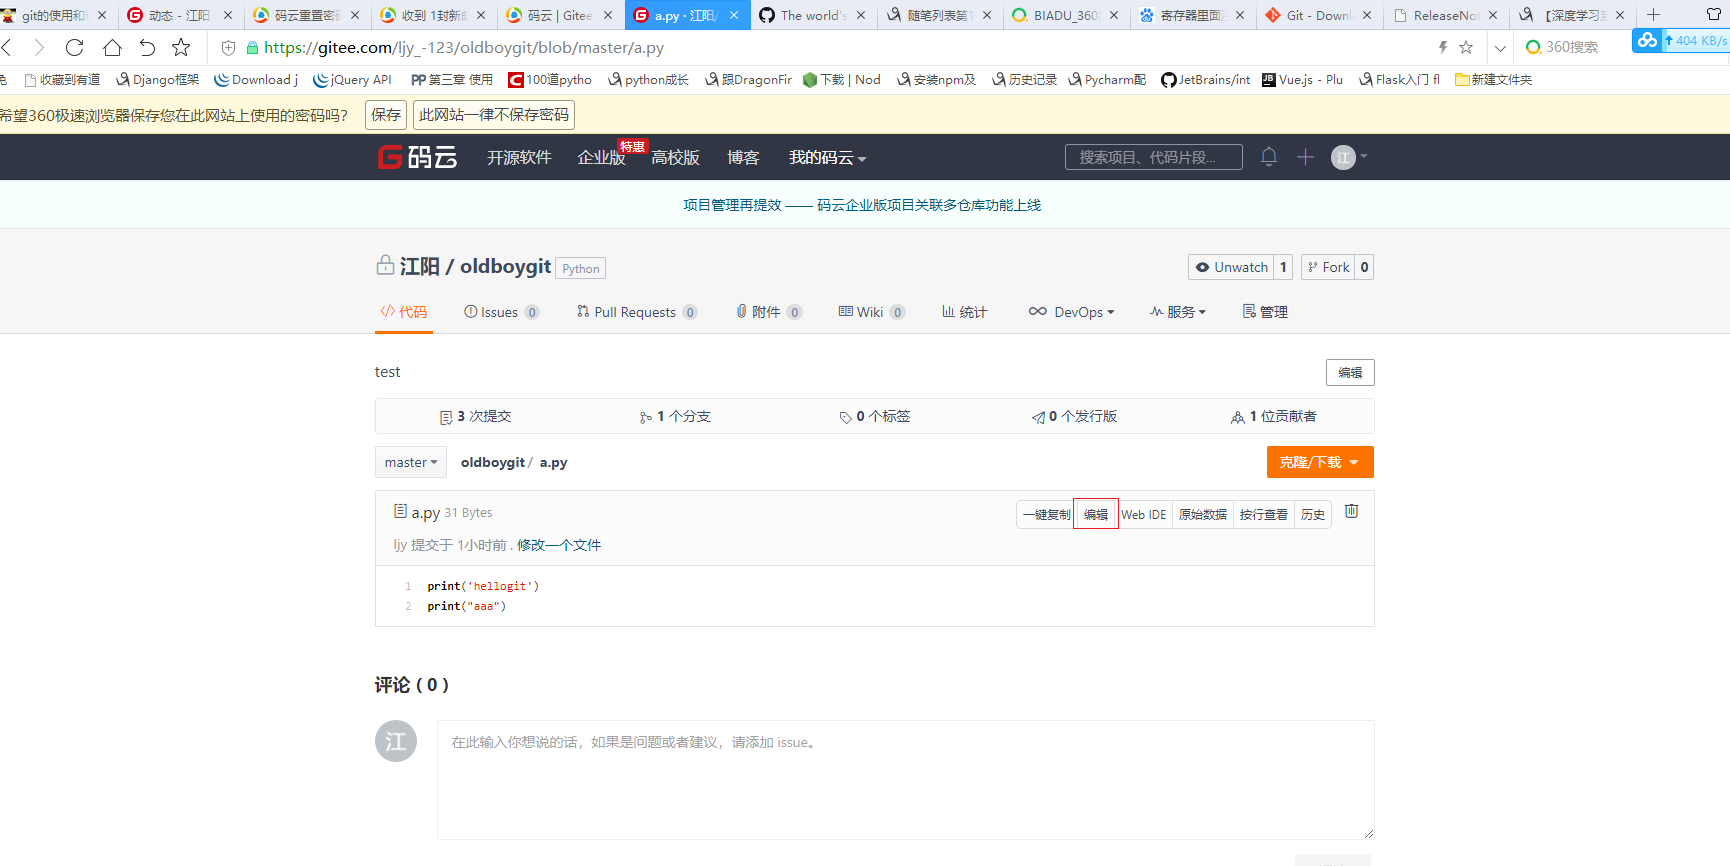Screen dimensions: 1730x866
Task: Open notifications bell icon
Action: pyautogui.click(x=1269, y=157)
